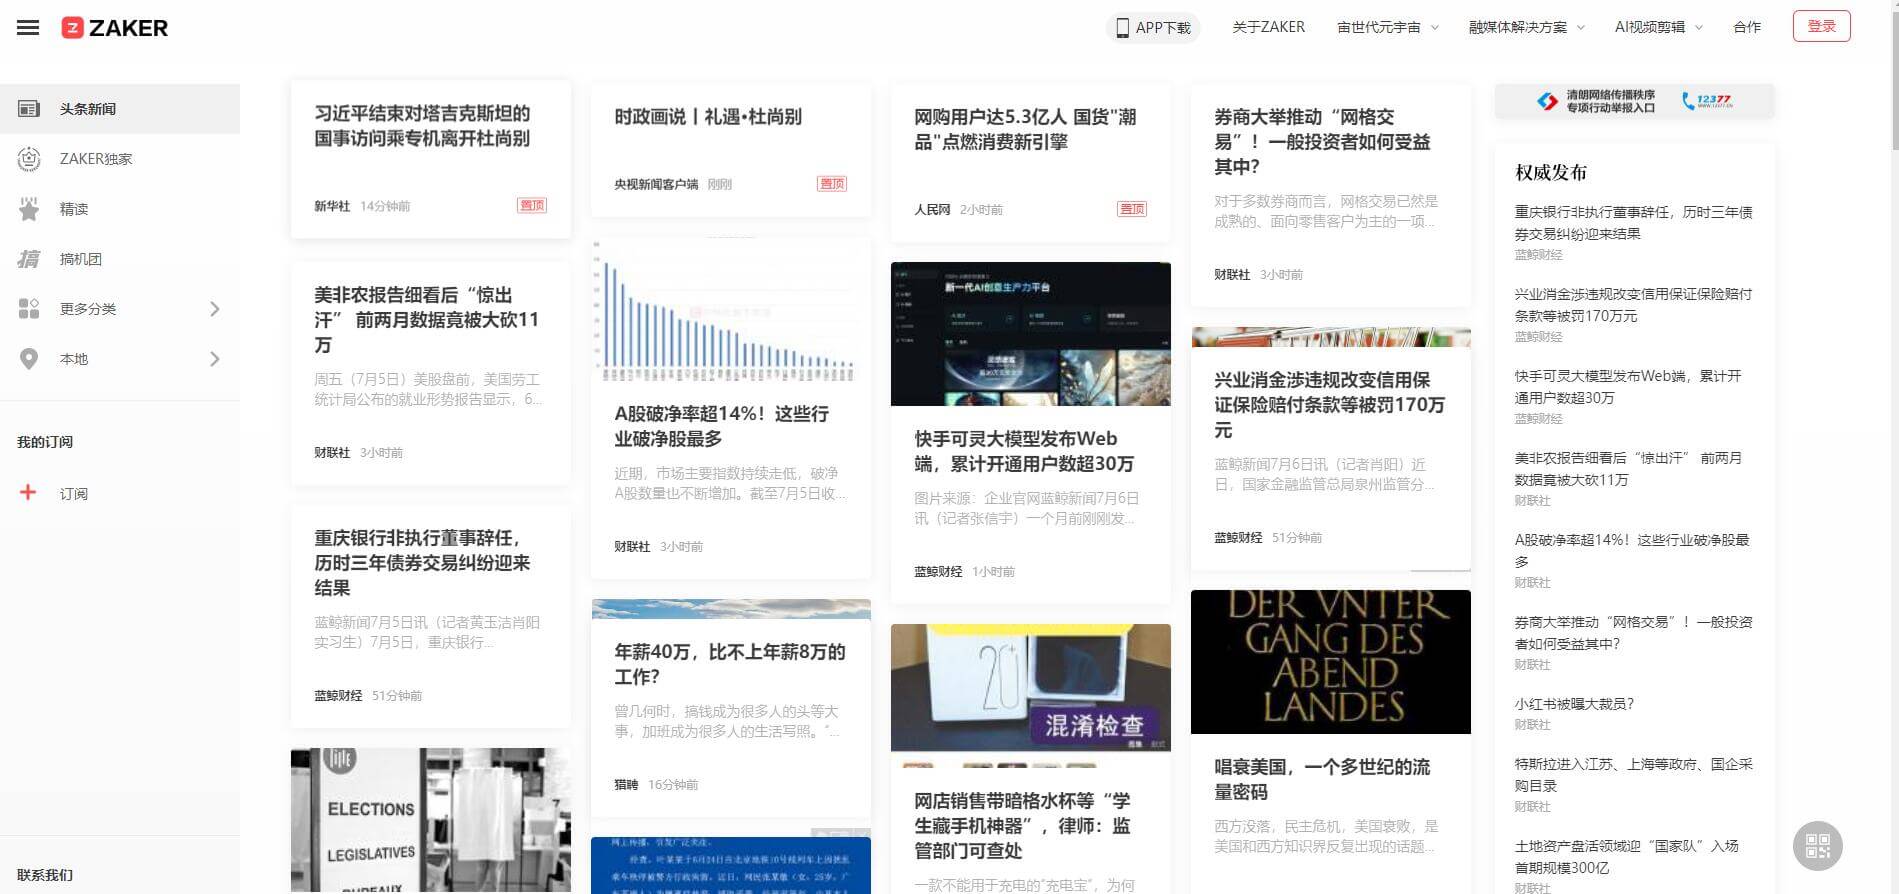Image resolution: width=1899 pixels, height=894 pixels.
Task: Open 权威发布 item 券商大举推动“网格交易”
Action: (1633, 633)
